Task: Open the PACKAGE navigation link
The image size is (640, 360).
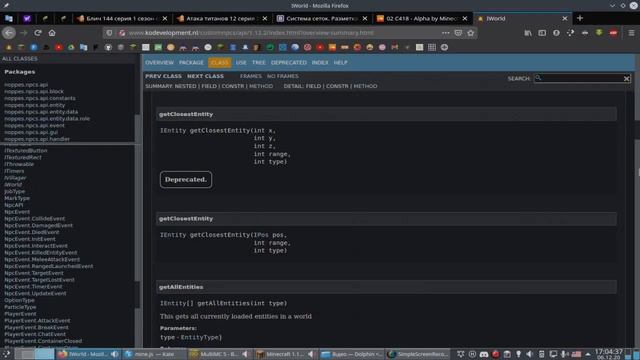Action: point(191,62)
